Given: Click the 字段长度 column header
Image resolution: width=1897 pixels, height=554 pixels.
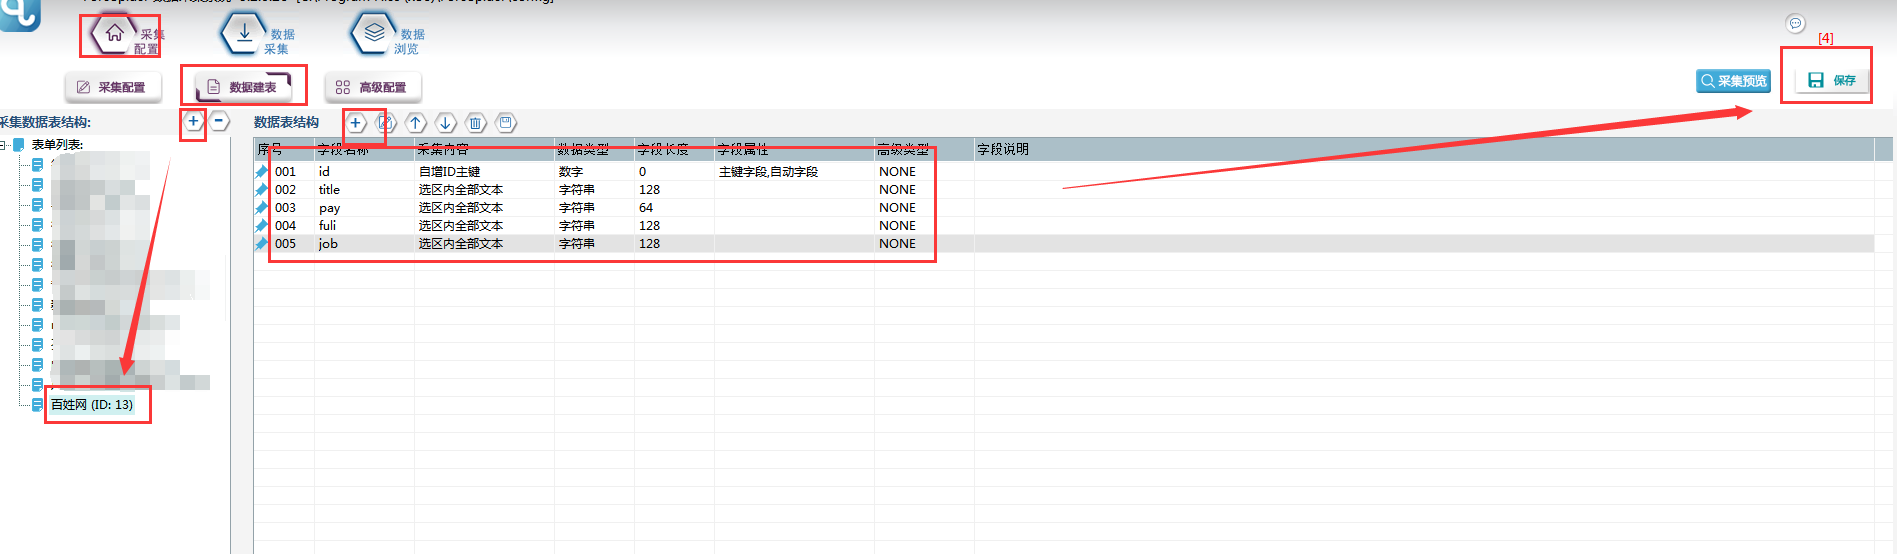Looking at the screenshot, I should click(x=674, y=150).
